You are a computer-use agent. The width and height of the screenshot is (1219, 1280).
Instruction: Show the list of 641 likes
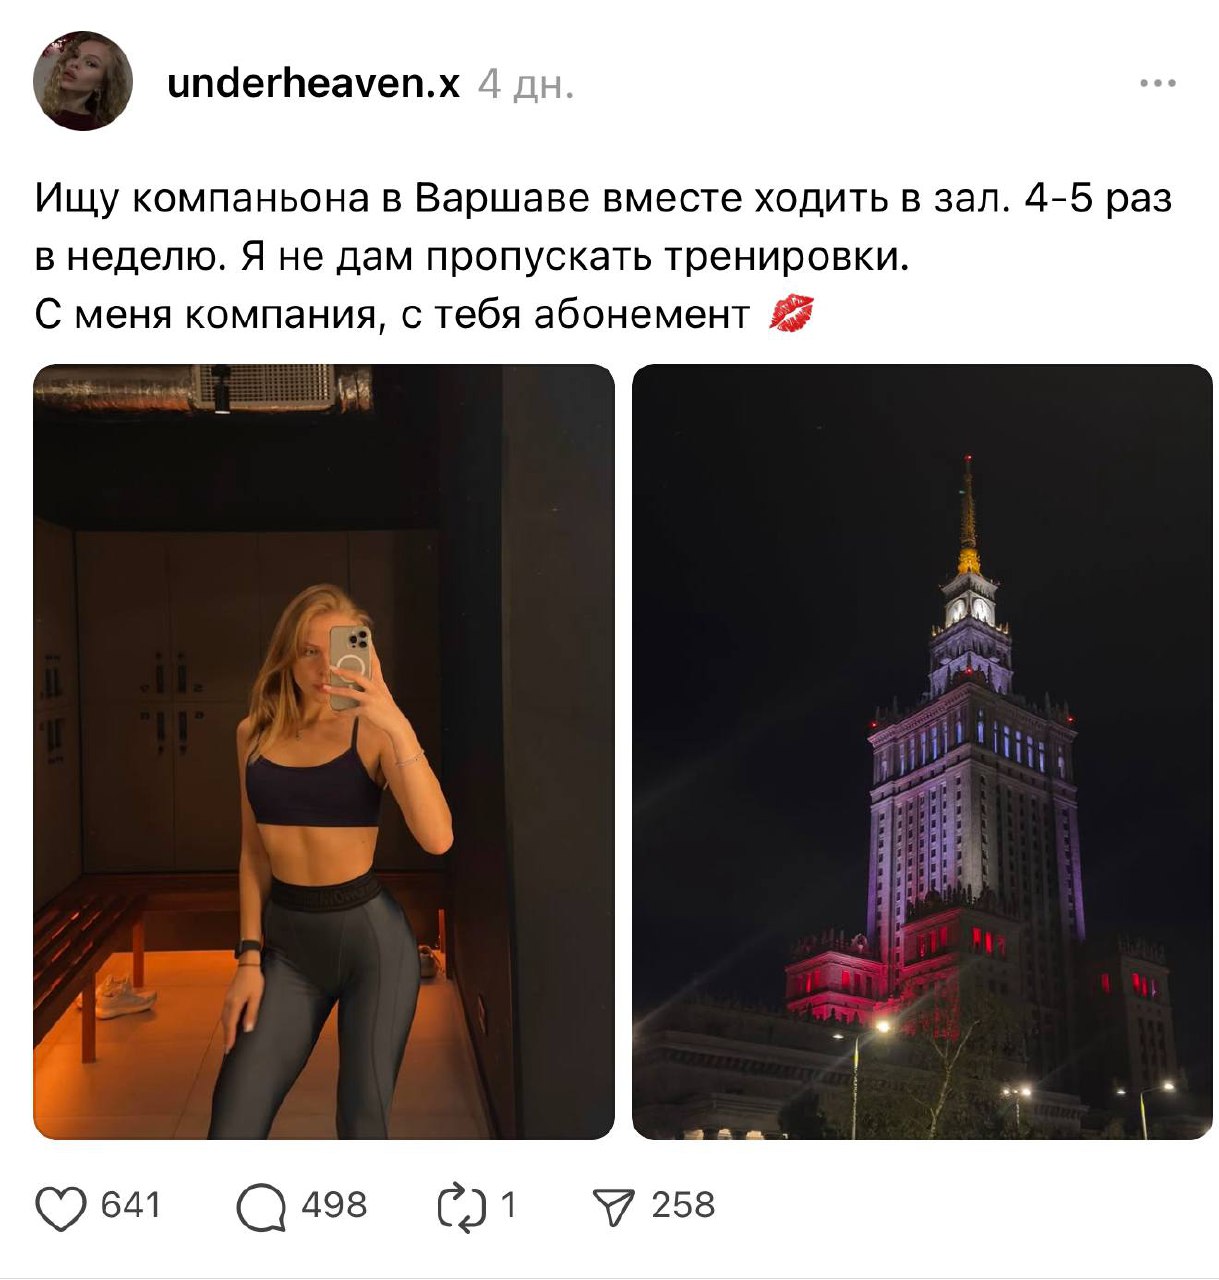pos(131,1205)
